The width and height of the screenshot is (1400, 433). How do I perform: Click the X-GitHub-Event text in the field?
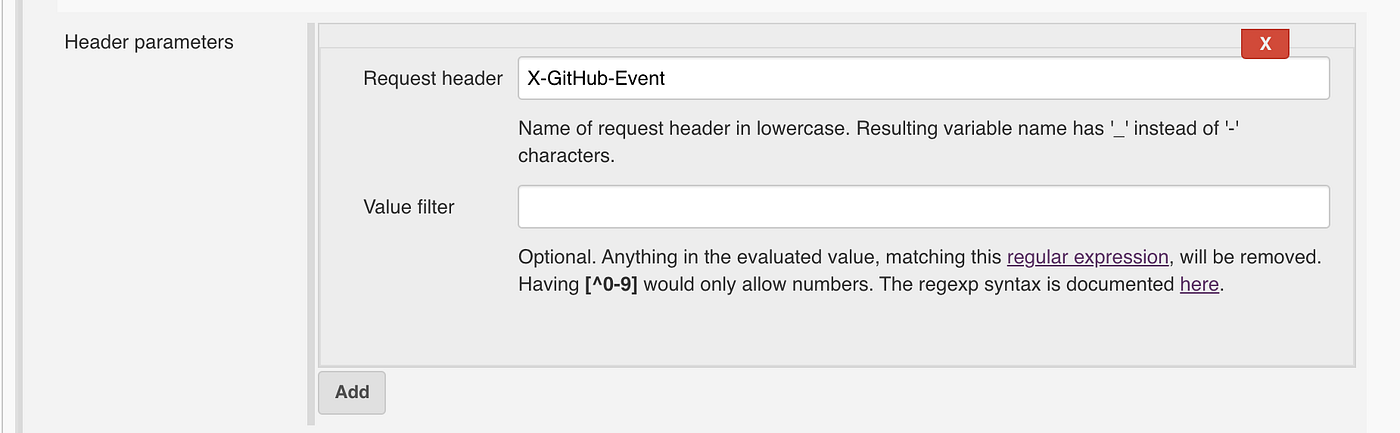(596, 78)
